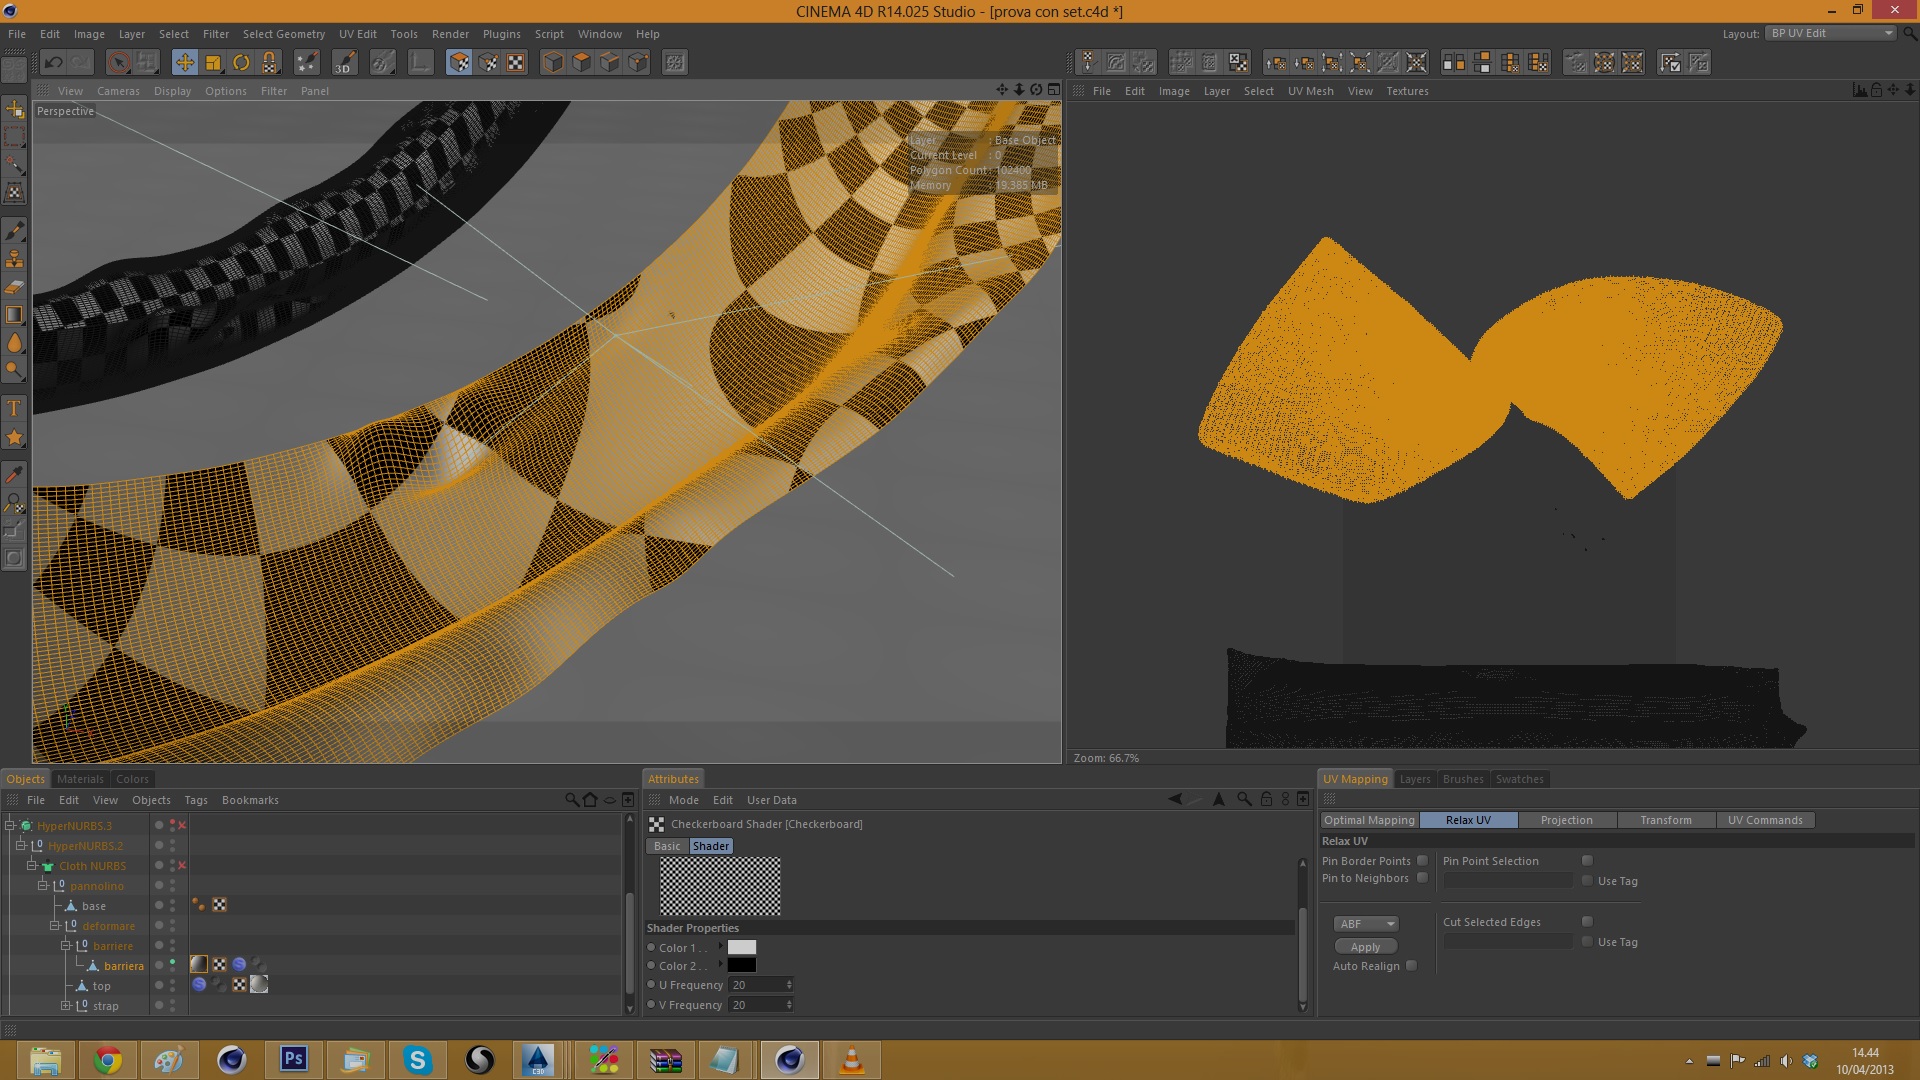Select the Rotate tool icon
Screen dimensions: 1920x1080
(241, 63)
